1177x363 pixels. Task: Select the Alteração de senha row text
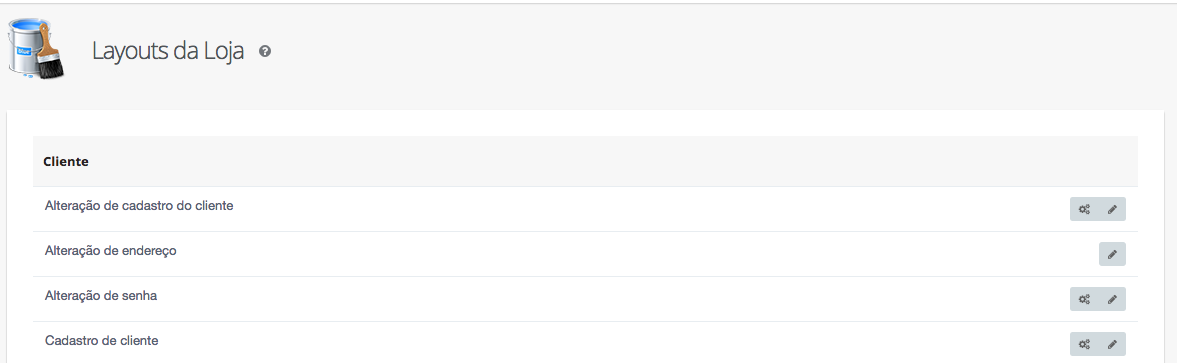[x=101, y=296]
